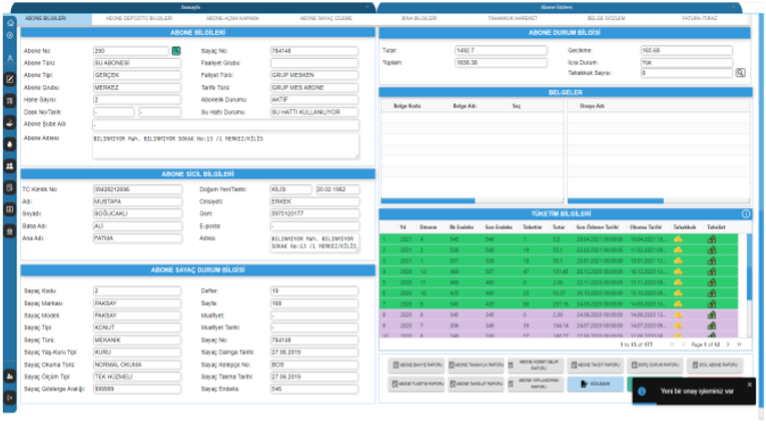Screen dimensions: 766x424
Task: Open the Fatura İtiraz tab
Action: click(x=701, y=18)
